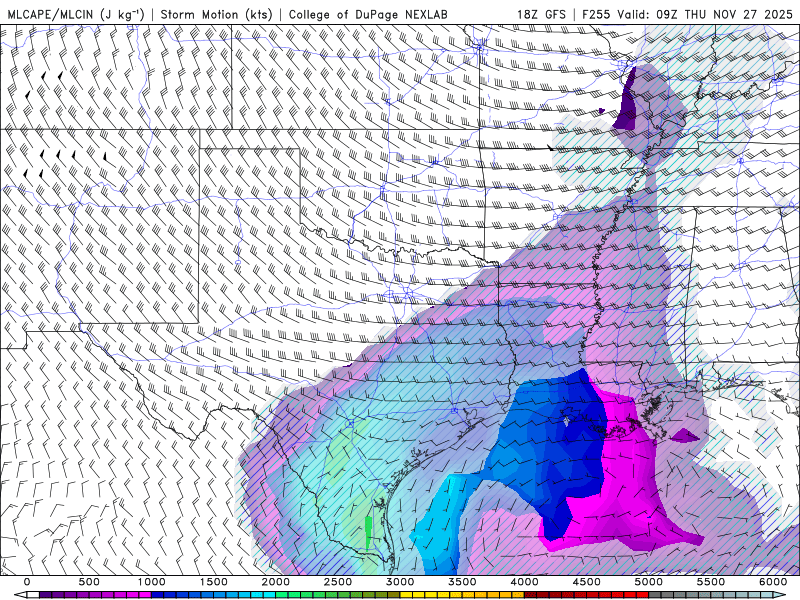Click the 18Z GFS model run label
Viewport: 800px width, 600px height.
click(541, 14)
